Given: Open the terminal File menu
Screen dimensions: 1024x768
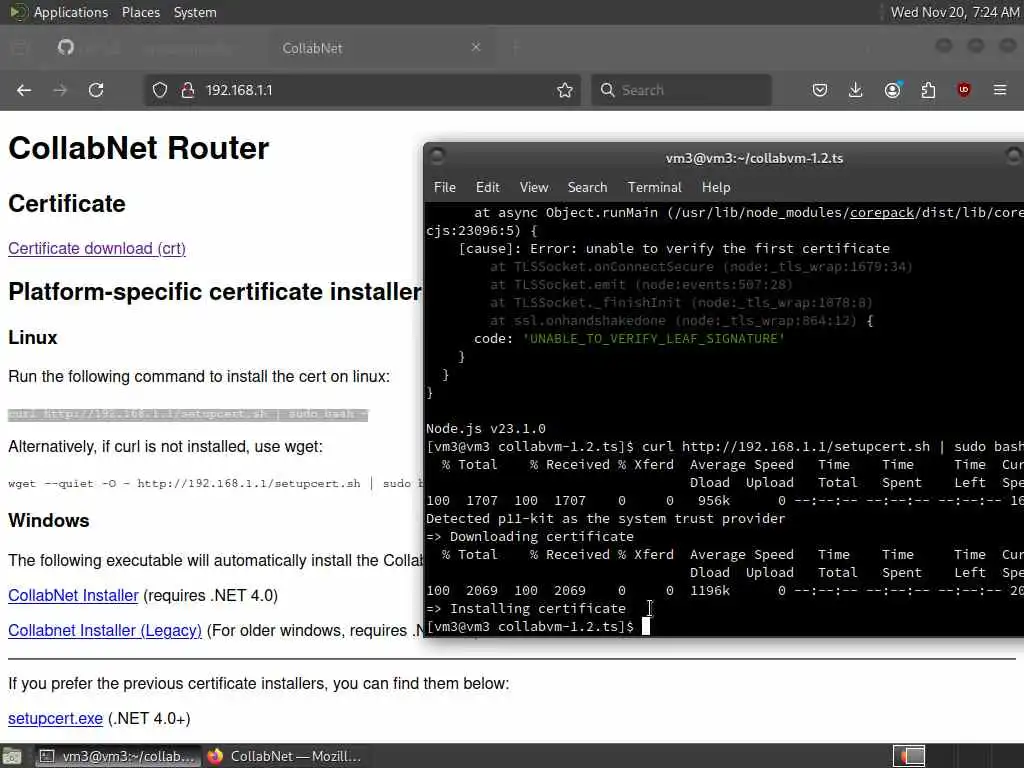Looking at the screenshot, I should click(x=445, y=187).
